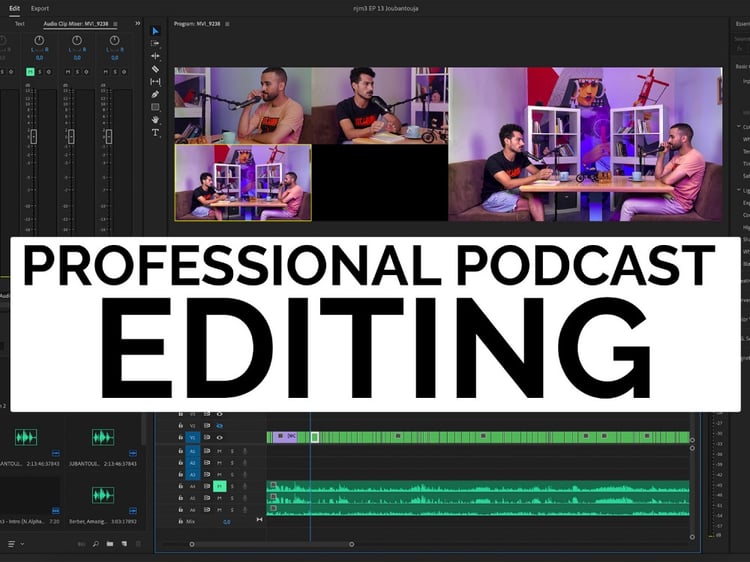Click the timeline horizontal zoom scrollbar

(x=272, y=544)
